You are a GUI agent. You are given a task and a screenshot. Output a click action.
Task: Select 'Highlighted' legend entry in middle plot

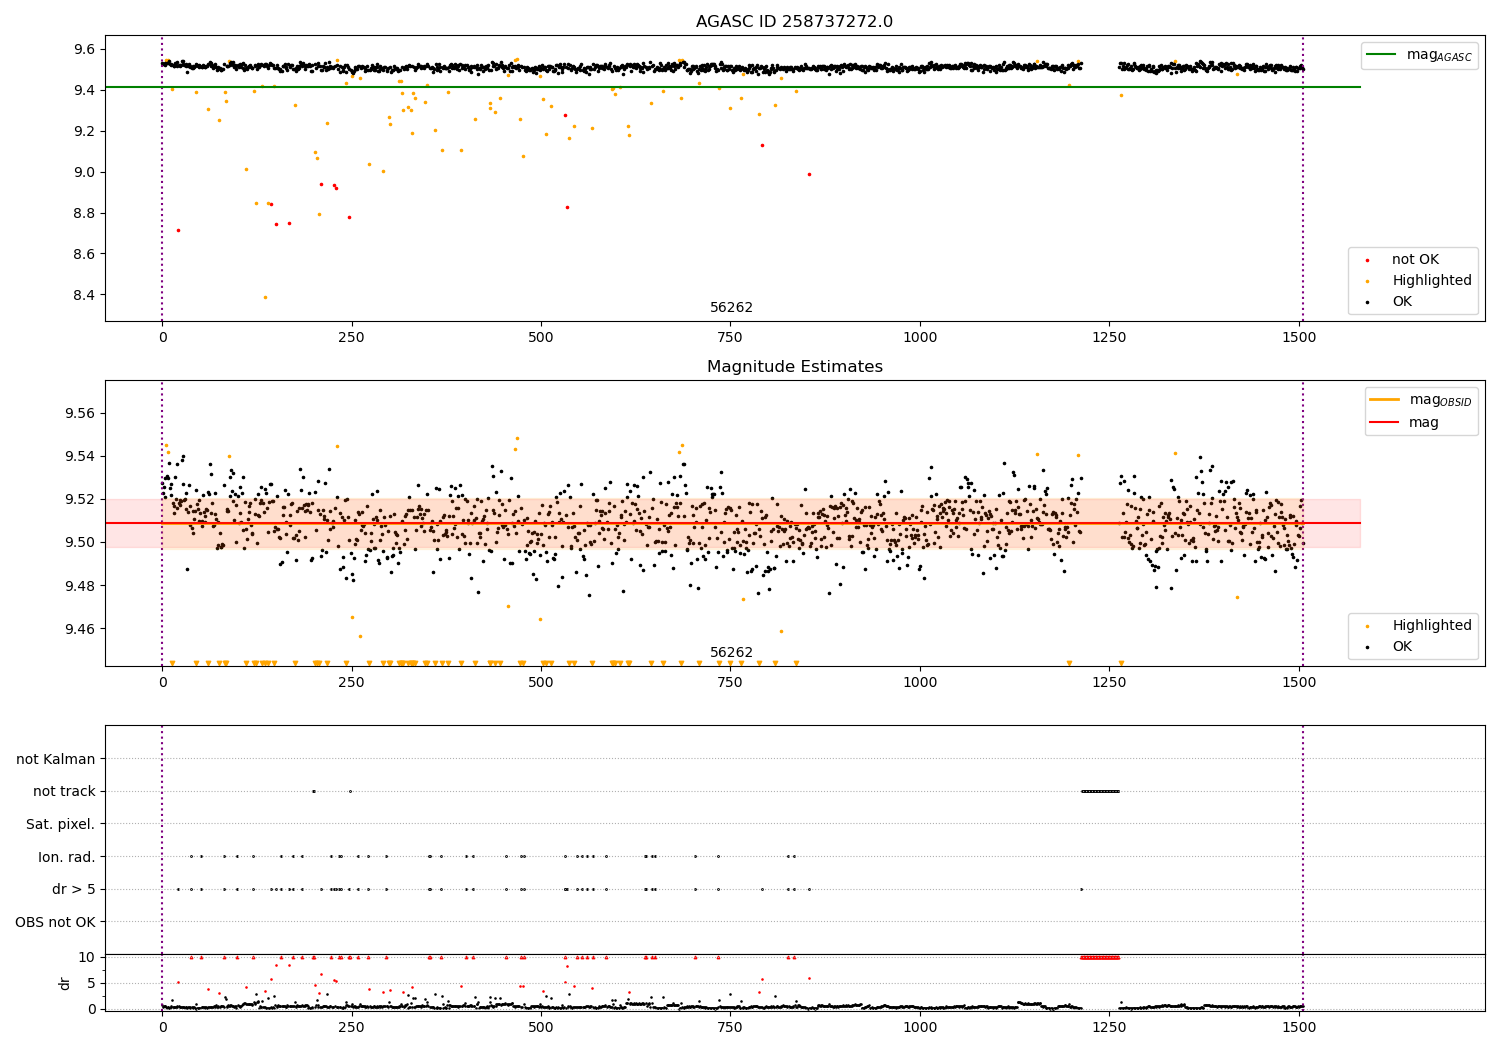click(1432, 626)
